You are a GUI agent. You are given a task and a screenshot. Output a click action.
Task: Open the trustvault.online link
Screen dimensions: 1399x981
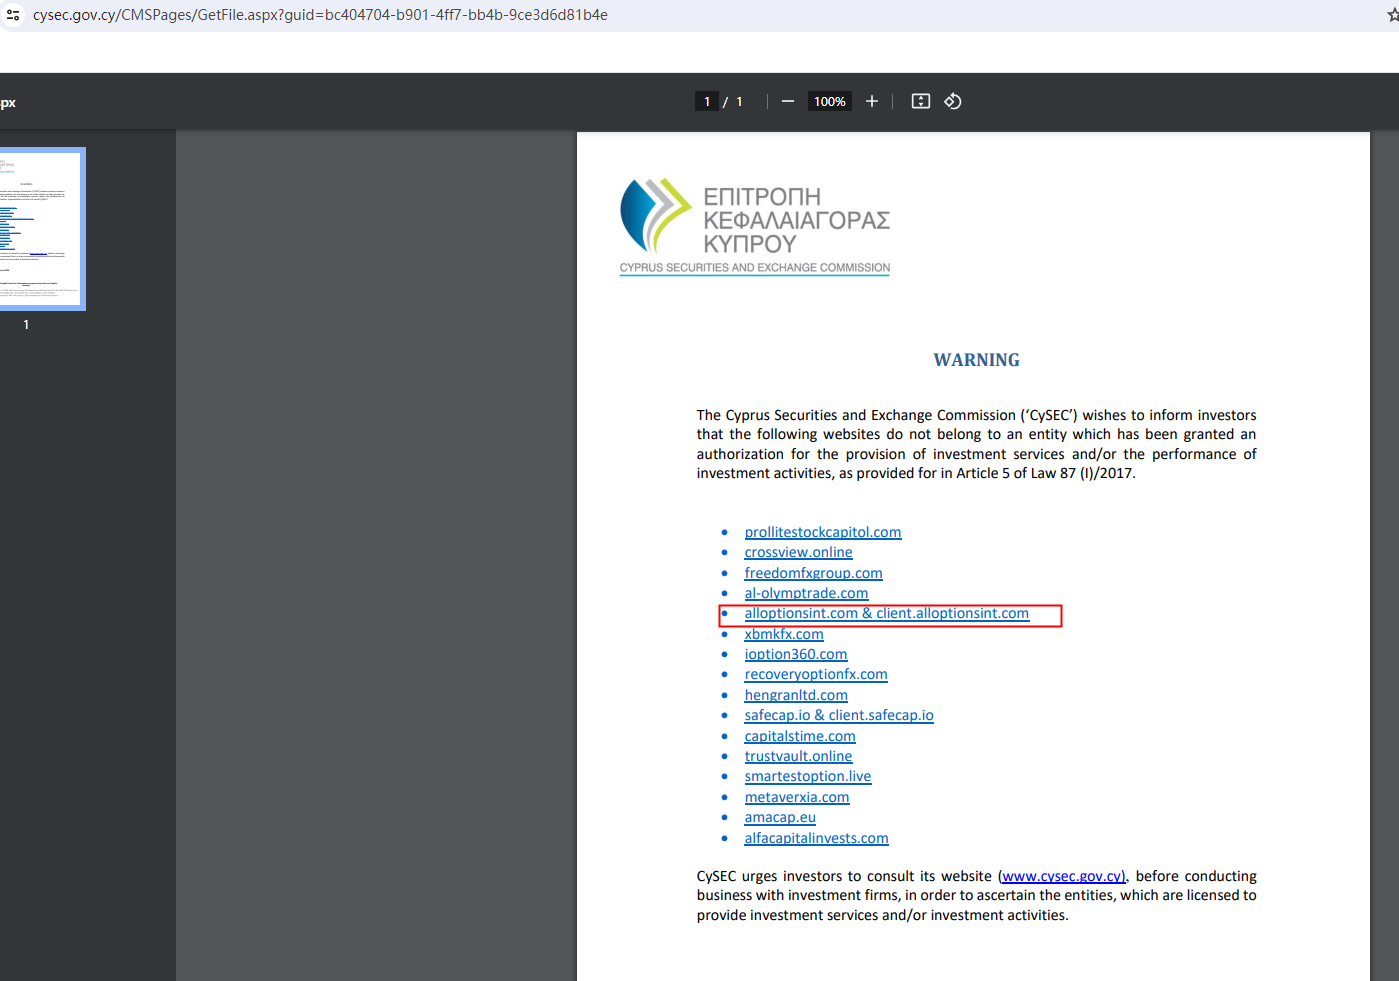coord(799,756)
